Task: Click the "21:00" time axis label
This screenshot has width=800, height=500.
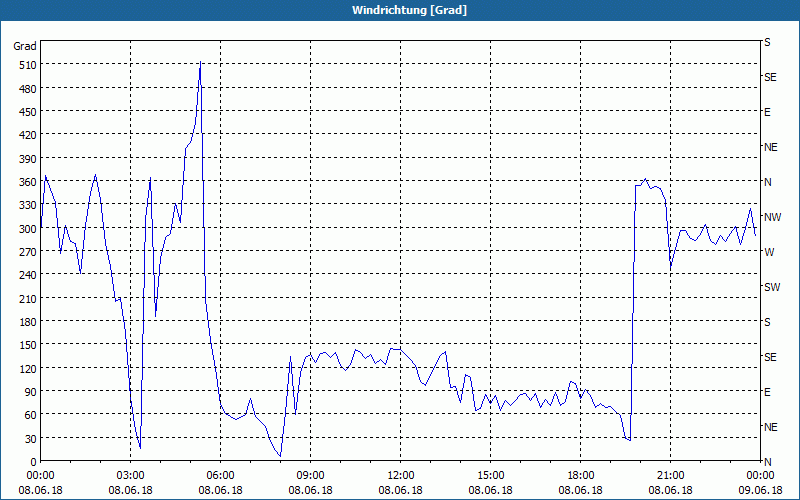Action: pyautogui.click(x=670, y=476)
